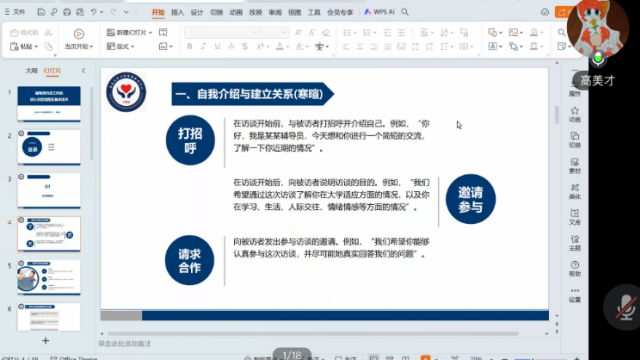Click the decrease indent icon
The height and width of the screenshot is (360, 640).
tap(387, 33)
